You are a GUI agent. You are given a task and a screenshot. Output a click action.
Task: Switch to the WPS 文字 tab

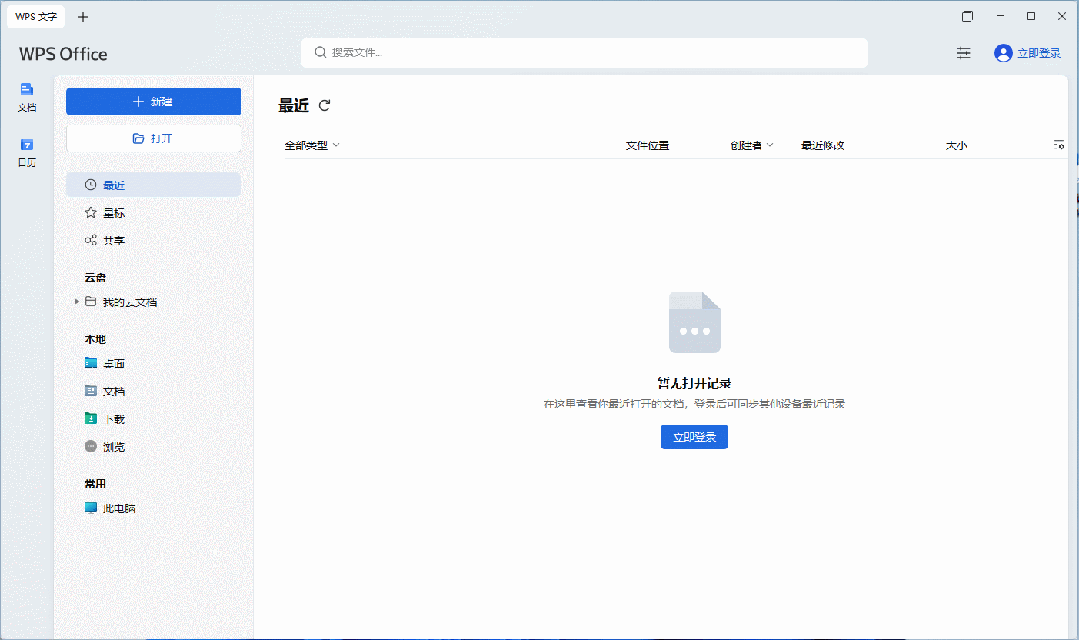click(36, 17)
